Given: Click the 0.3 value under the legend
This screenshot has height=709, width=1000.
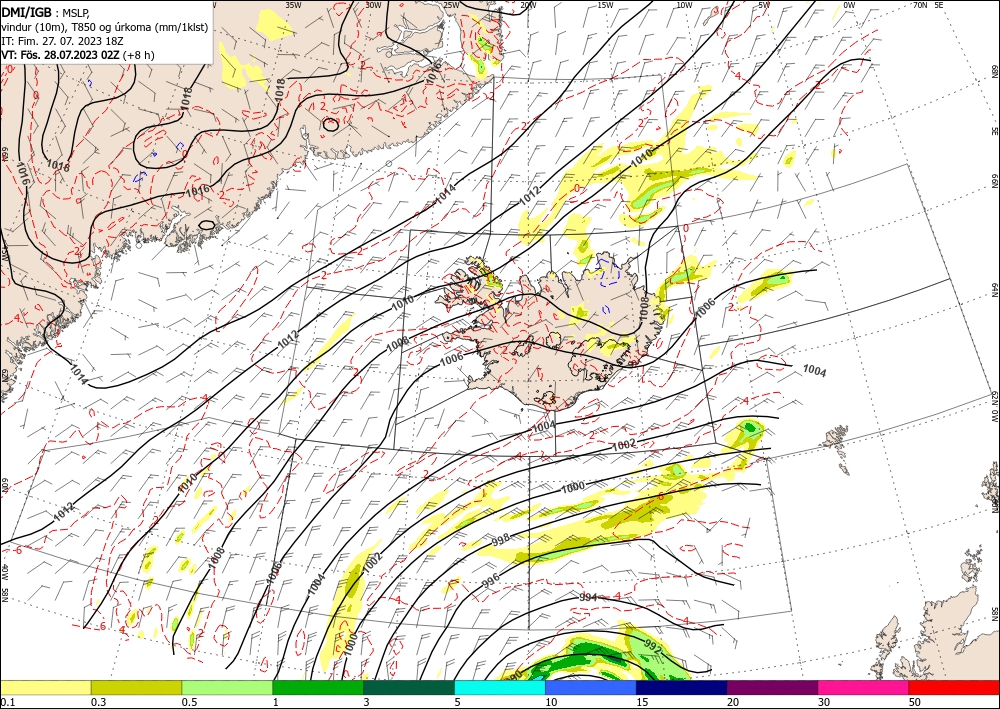Looking at the screenshot, I should [x=98, y=702].
